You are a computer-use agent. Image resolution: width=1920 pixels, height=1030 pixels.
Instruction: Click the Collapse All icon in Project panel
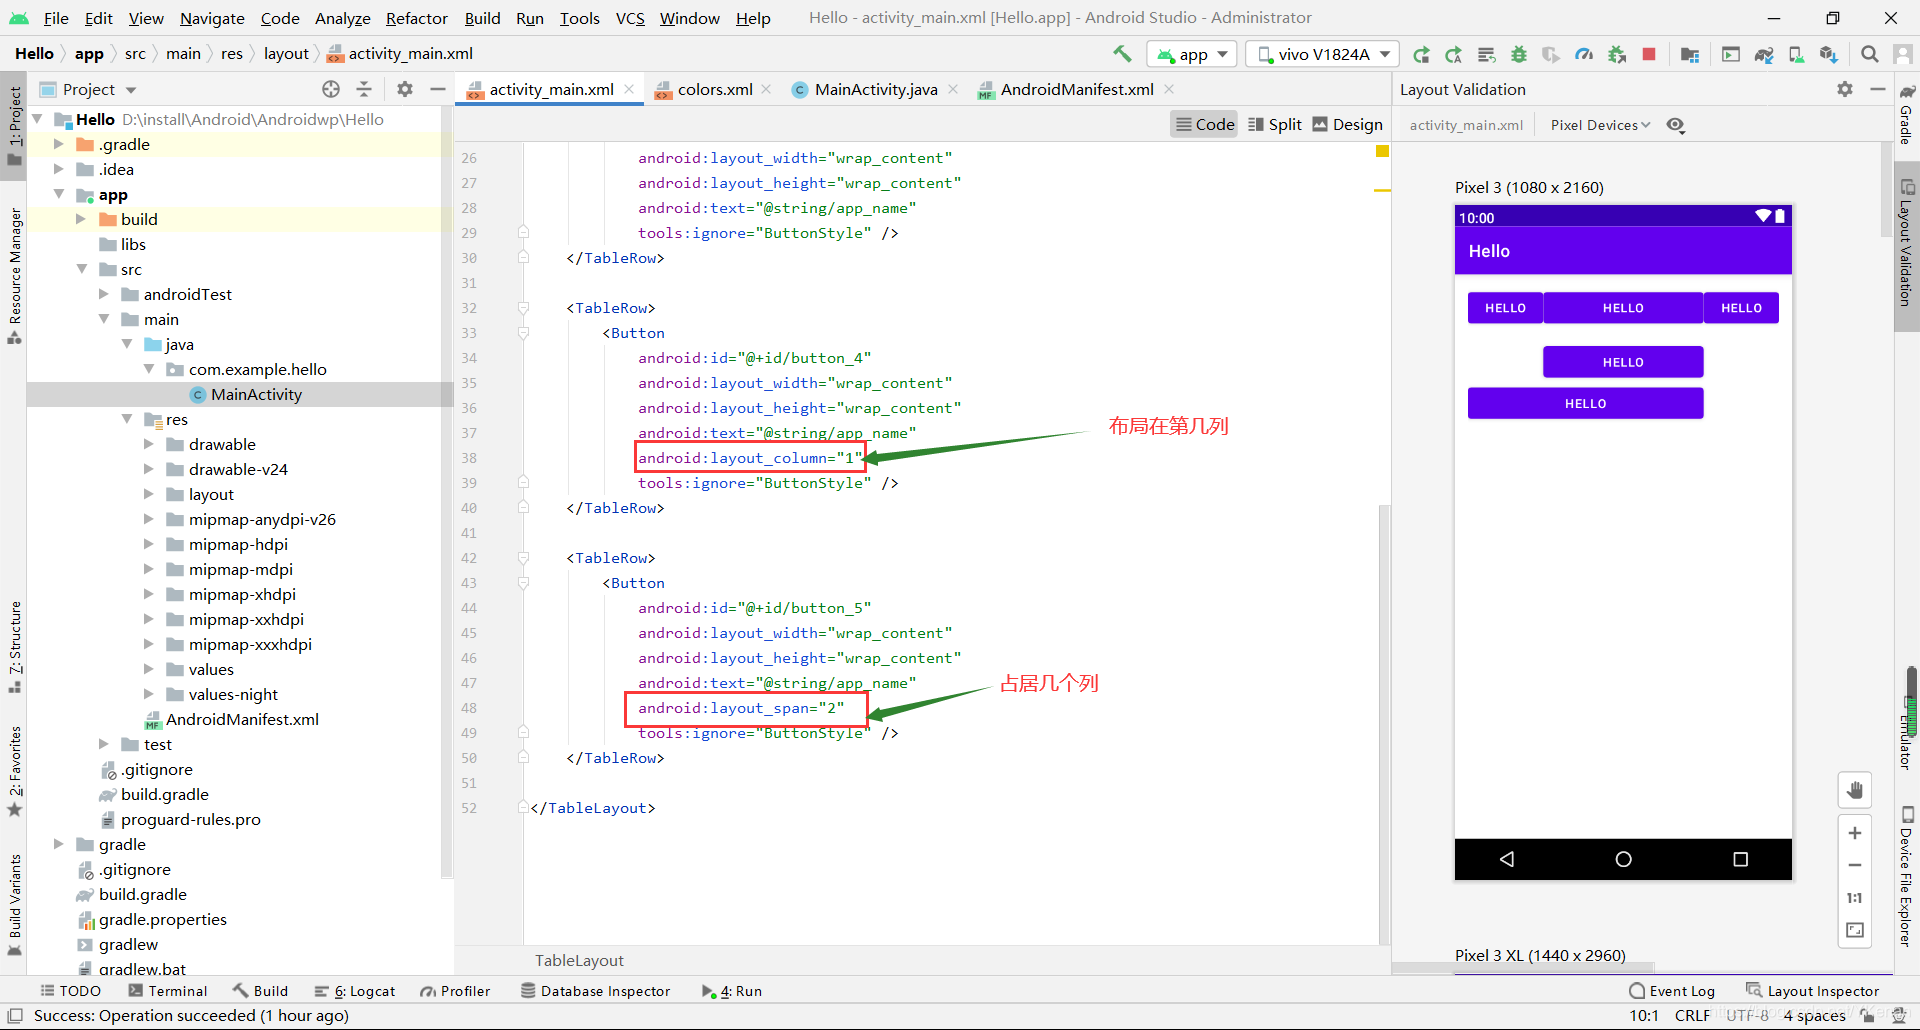[x=364, y=89]
